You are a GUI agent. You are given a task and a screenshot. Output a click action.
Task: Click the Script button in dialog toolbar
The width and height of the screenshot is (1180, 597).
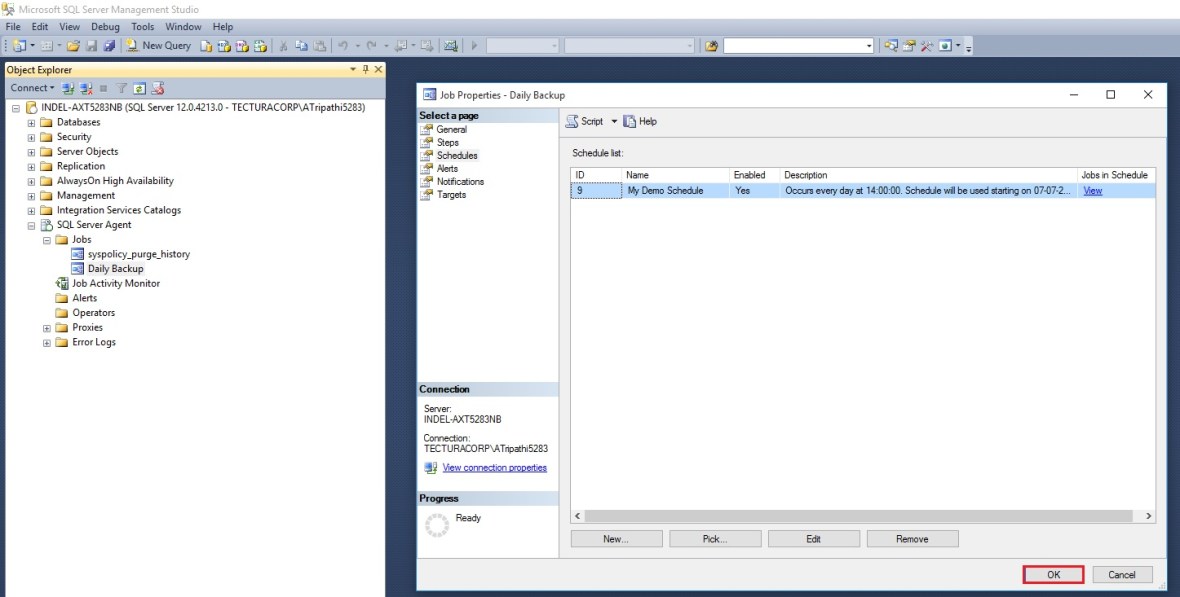(x=586, y=121)
